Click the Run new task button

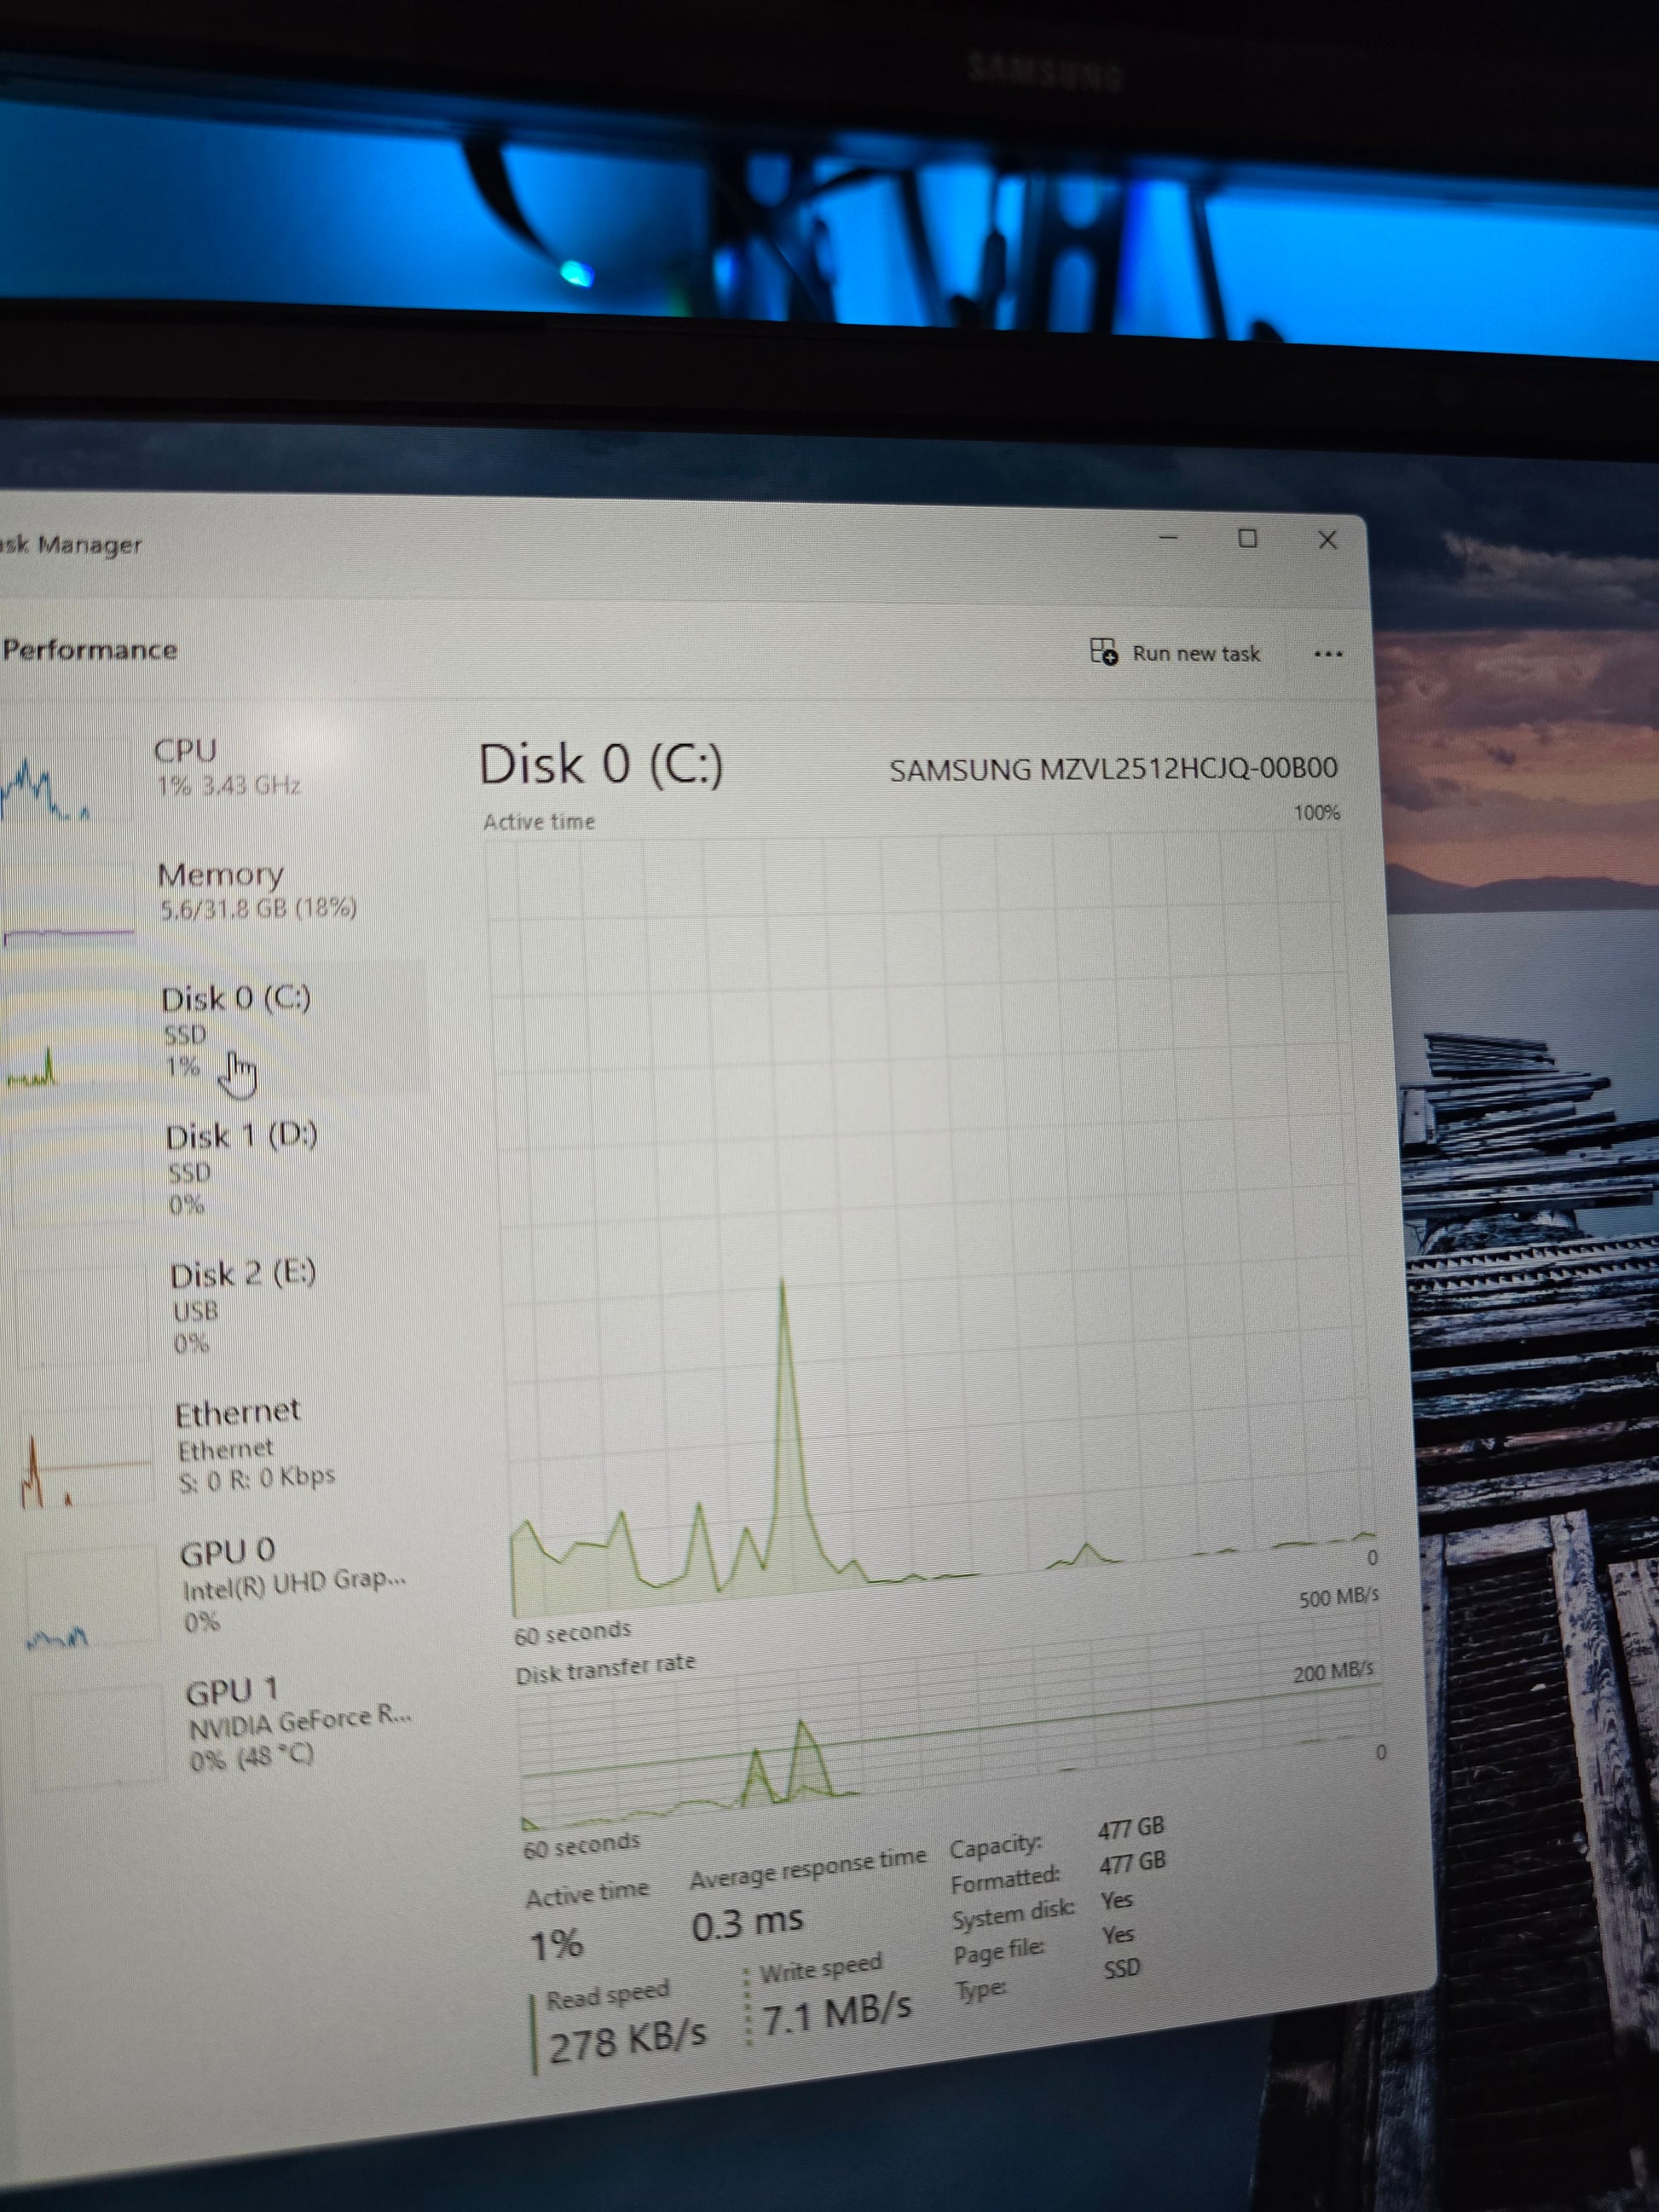pyautogui.click(x=1194, y=654)
